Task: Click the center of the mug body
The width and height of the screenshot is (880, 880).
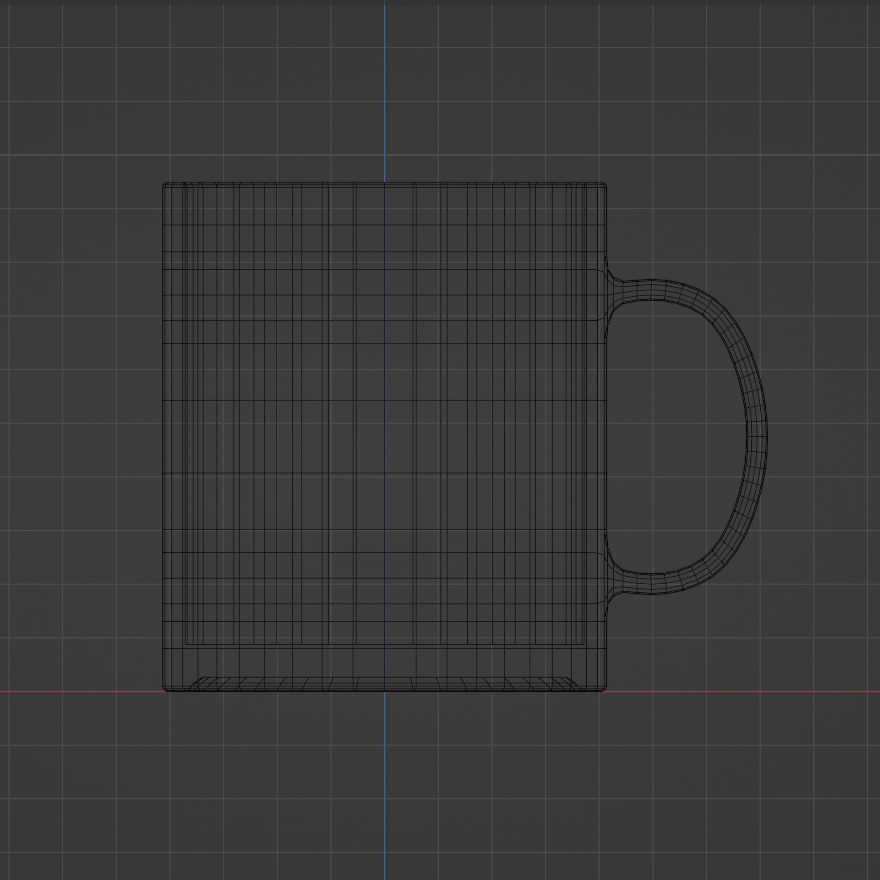Action: click(385, 435)
